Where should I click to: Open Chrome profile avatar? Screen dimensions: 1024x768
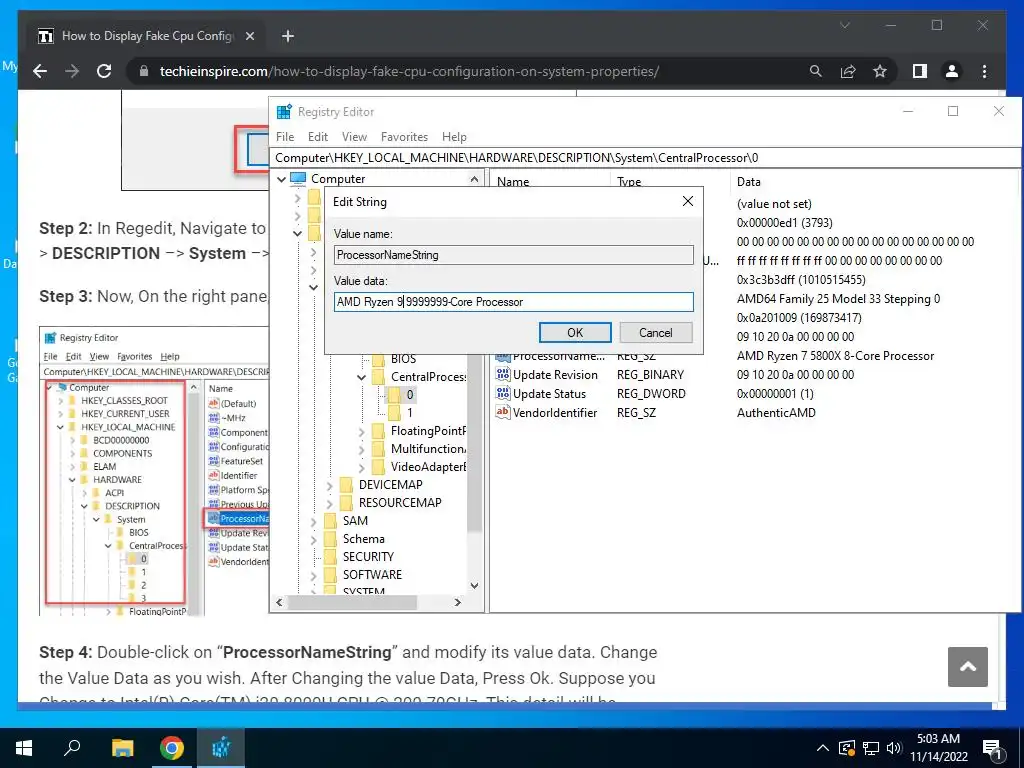coord(952,71)
